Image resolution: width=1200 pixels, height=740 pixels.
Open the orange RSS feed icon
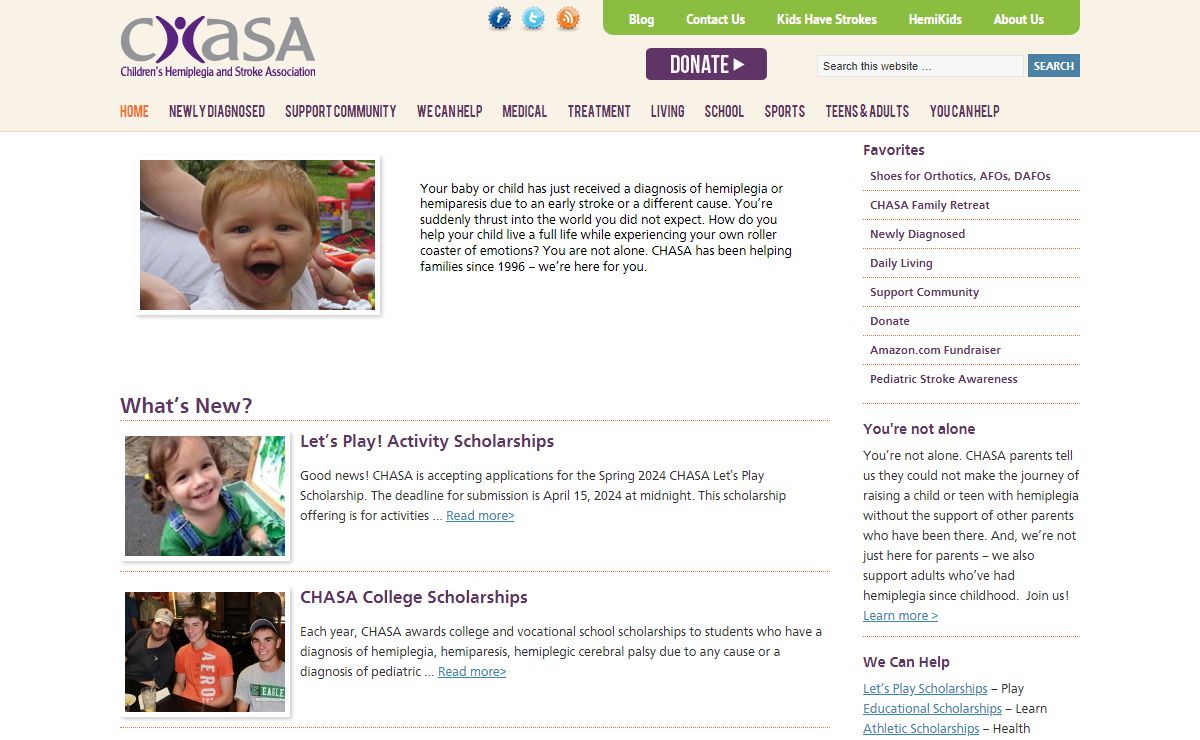click(568, 19)
